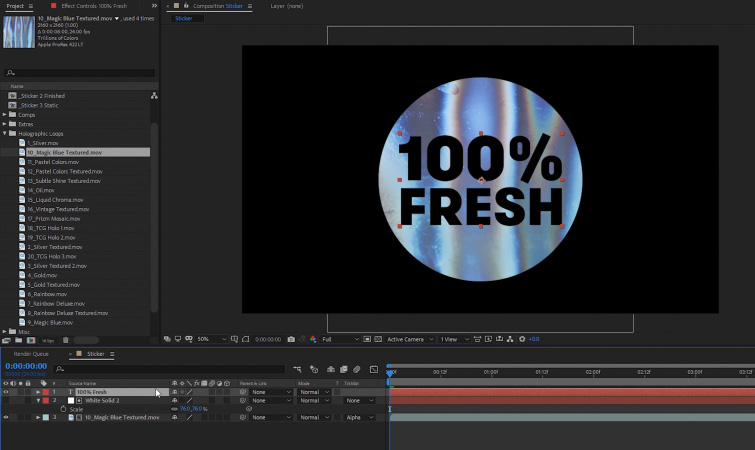Image resolution: width=755 pixels, height=450 pixels.
Task: Expand the 10_Magic Blue Textured.mov layer
Action: (38, 417)
